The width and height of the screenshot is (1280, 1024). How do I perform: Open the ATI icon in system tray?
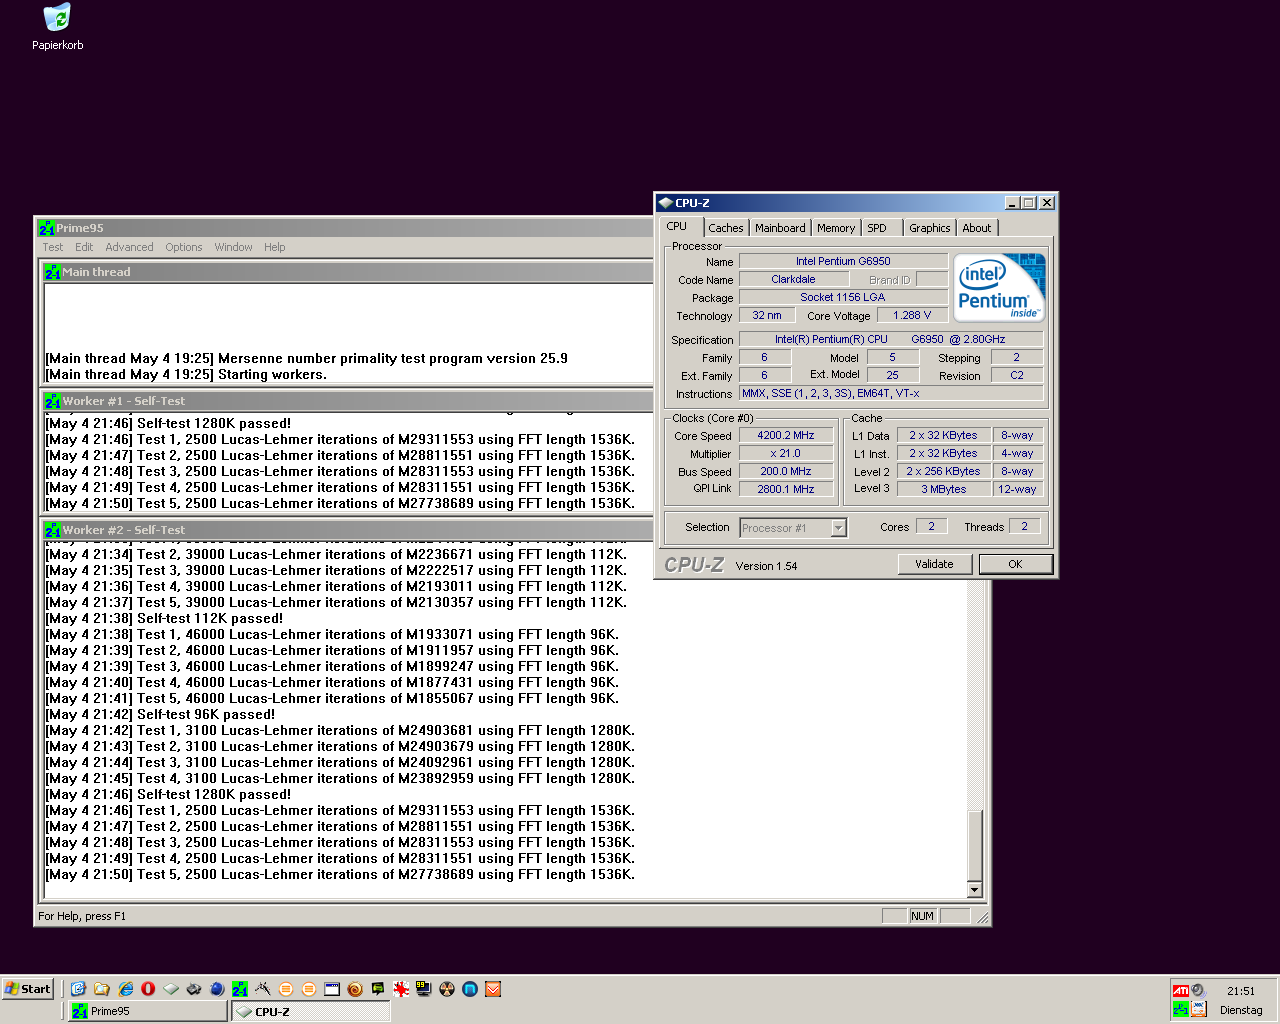tap(1181, 991)
